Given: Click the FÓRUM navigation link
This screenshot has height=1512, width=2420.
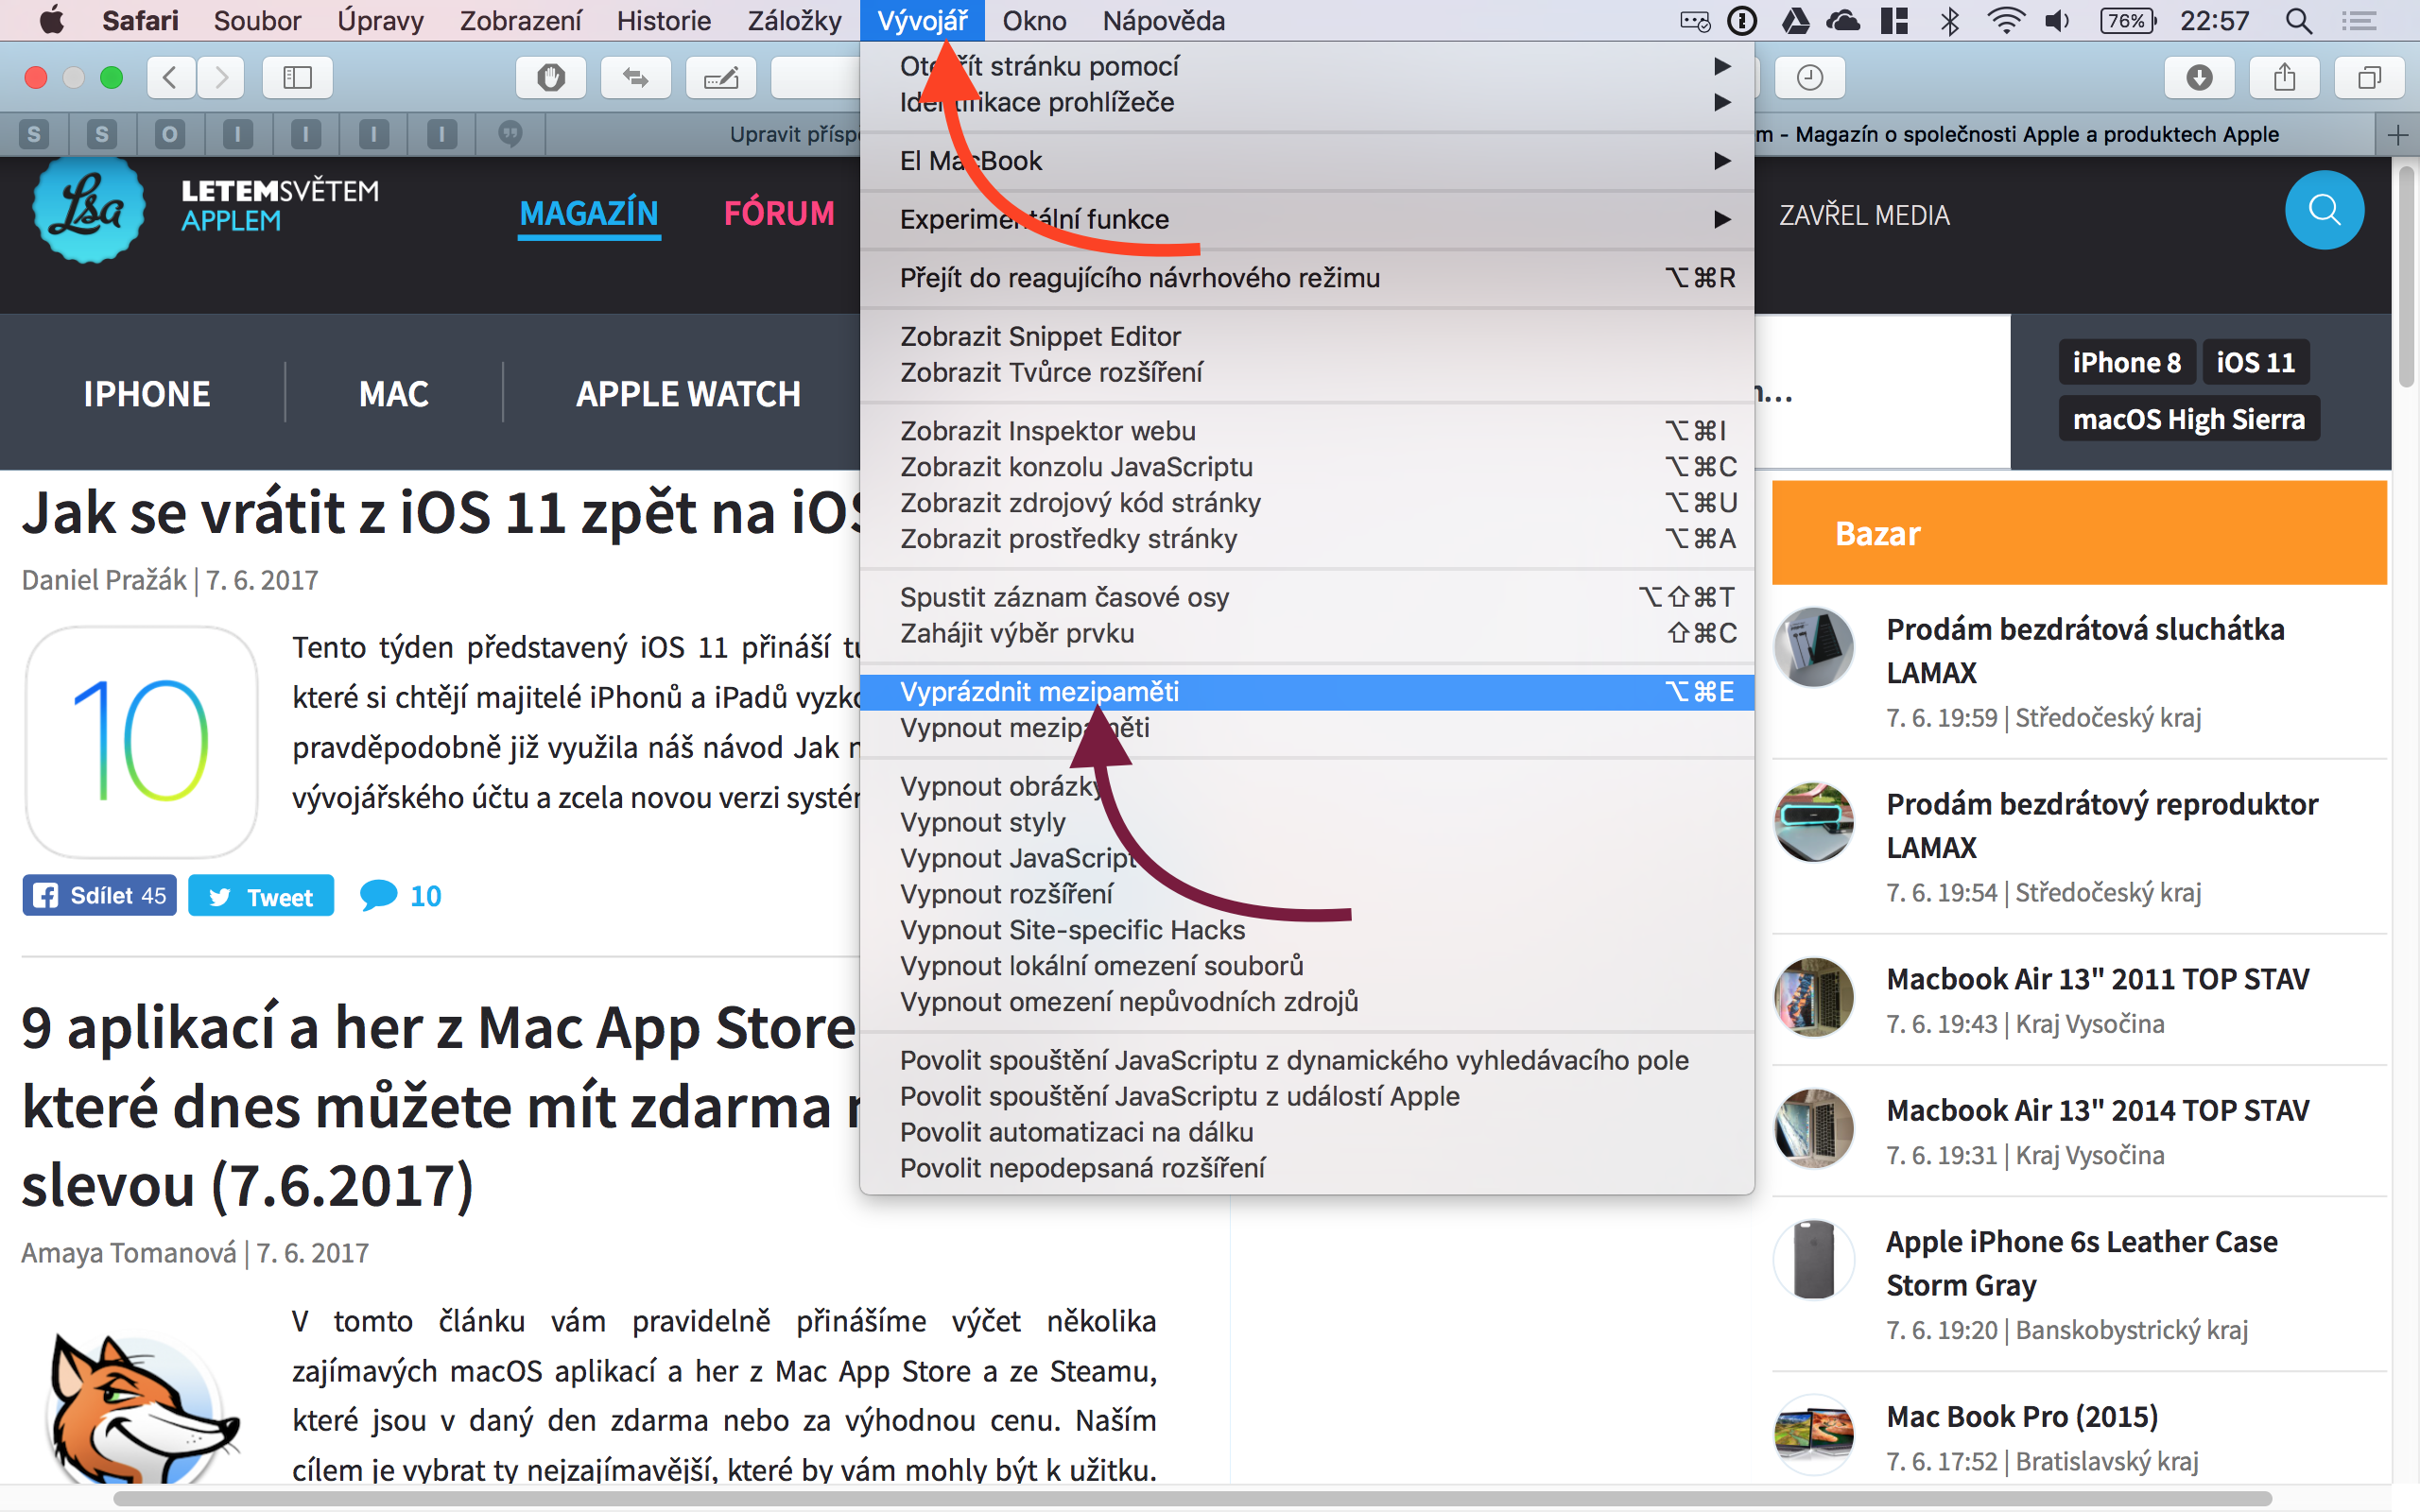Looking at the screenshot, I should pos(779,213).
